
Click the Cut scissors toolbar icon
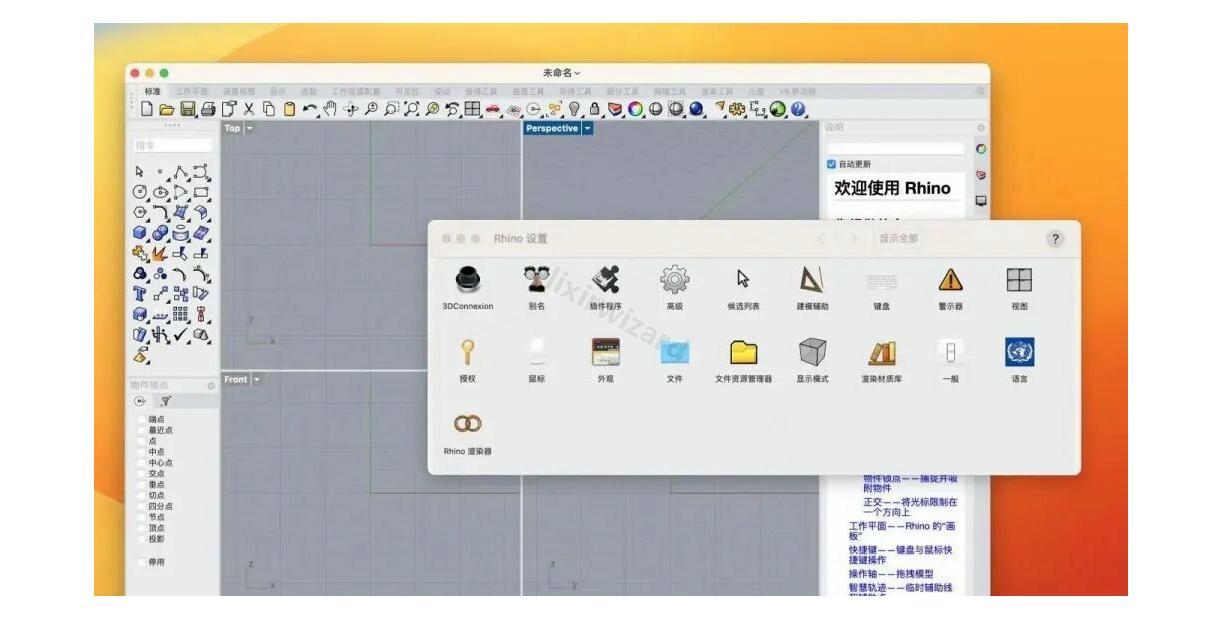coord(248,108)
